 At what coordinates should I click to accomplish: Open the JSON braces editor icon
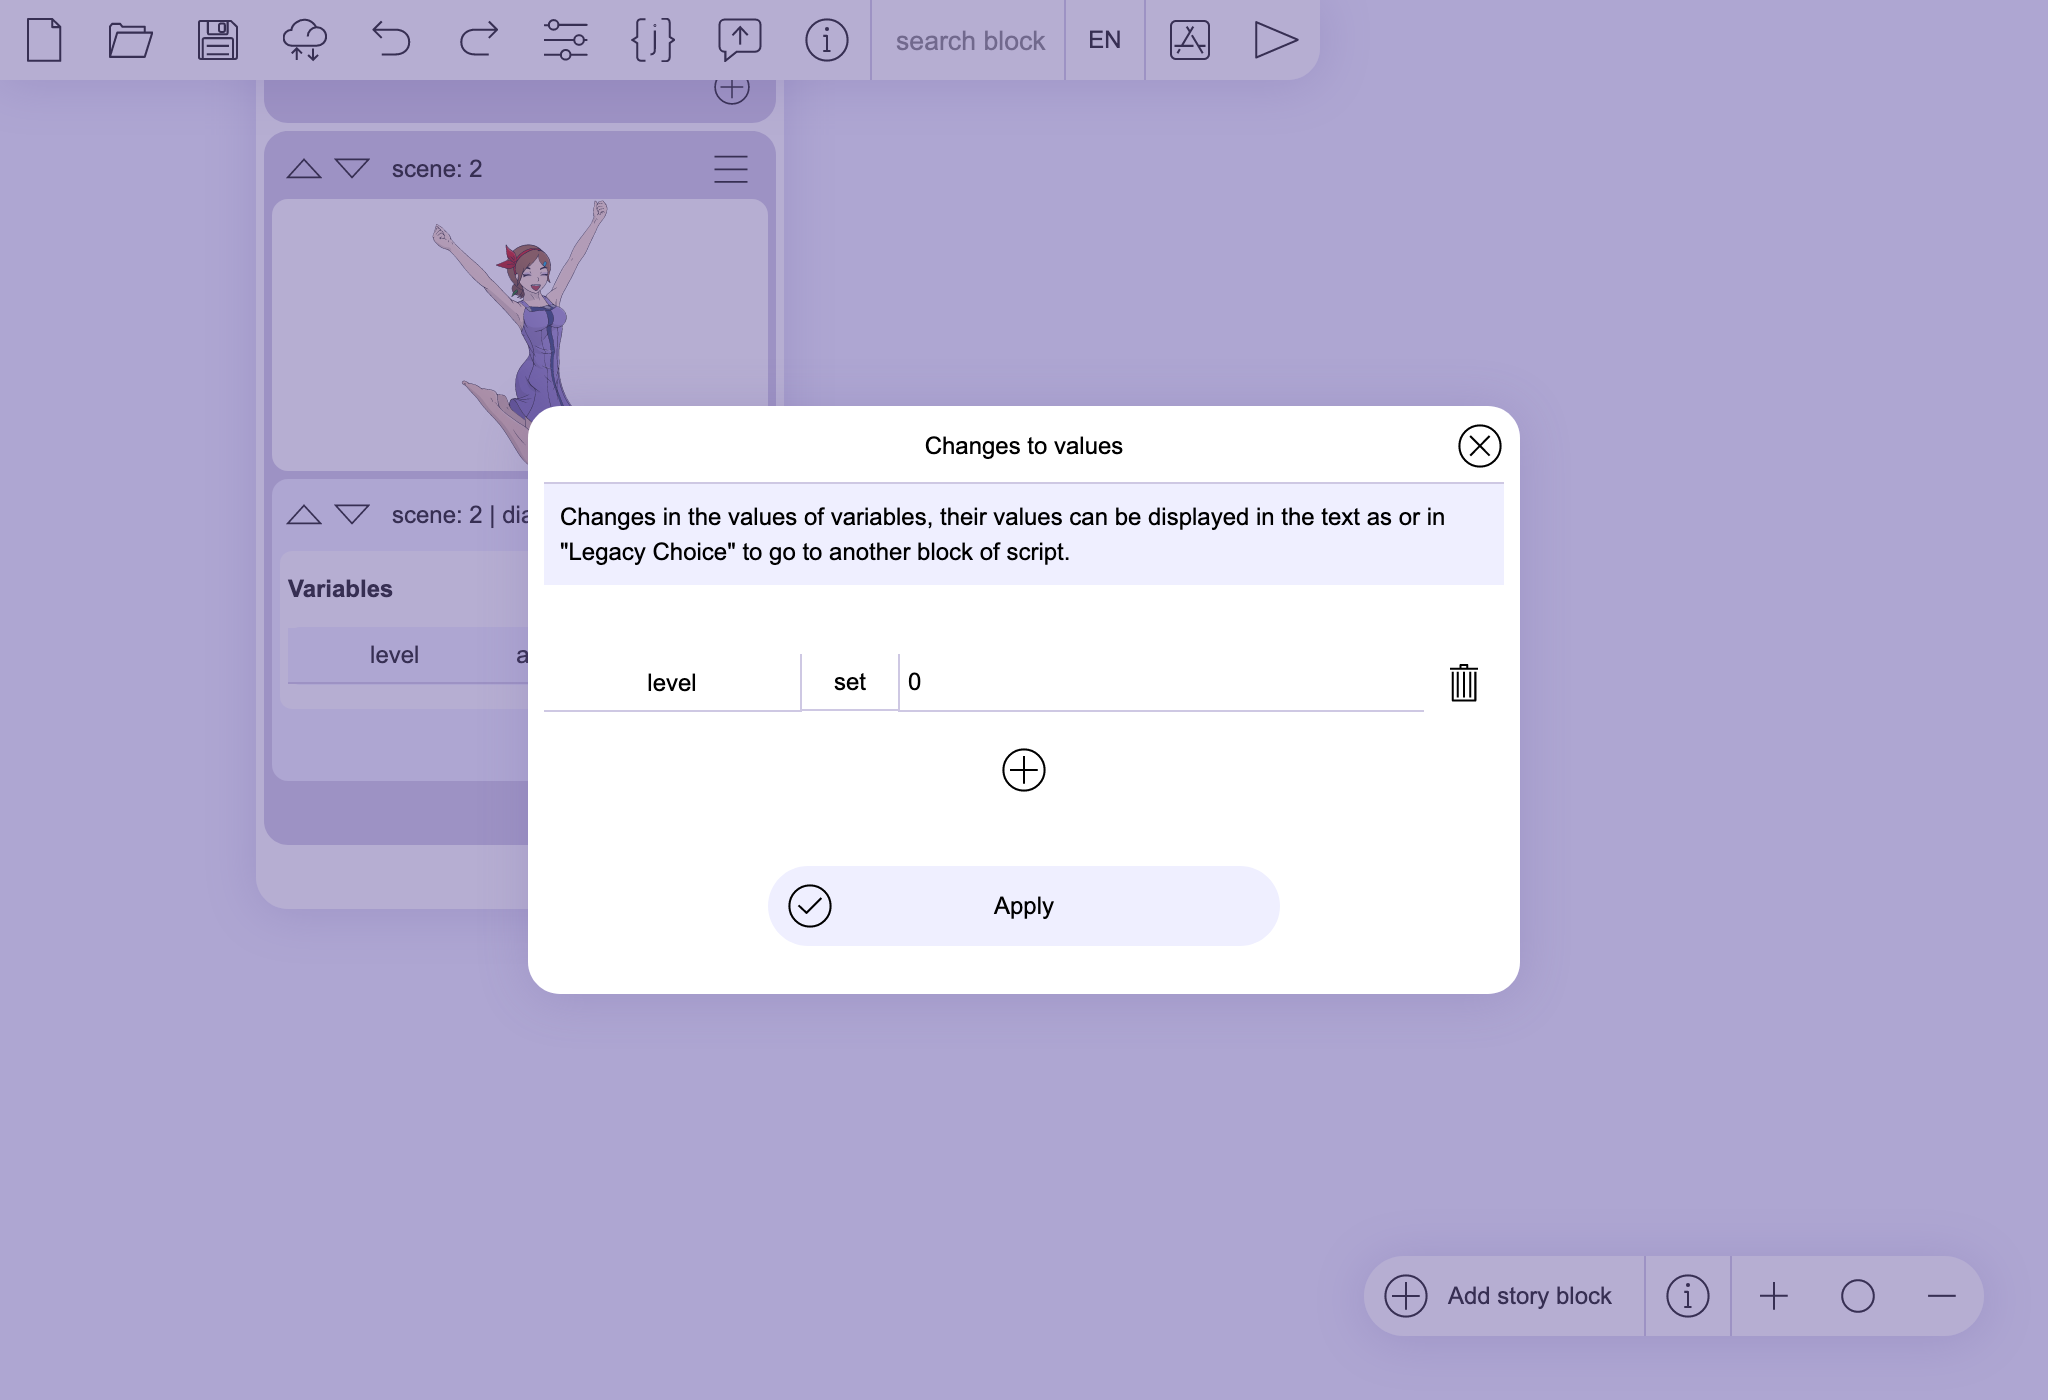[652, 40]
